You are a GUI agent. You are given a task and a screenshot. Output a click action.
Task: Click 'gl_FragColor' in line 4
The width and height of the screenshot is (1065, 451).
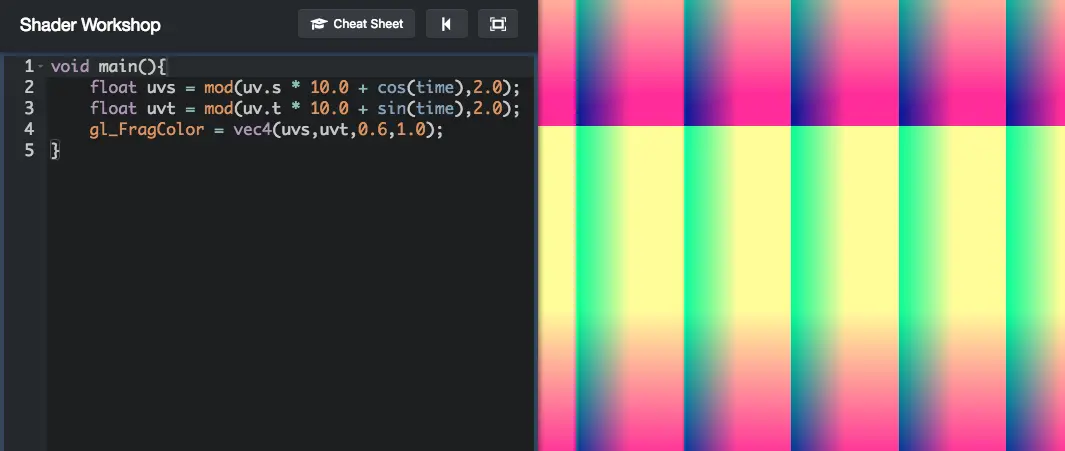147,130
